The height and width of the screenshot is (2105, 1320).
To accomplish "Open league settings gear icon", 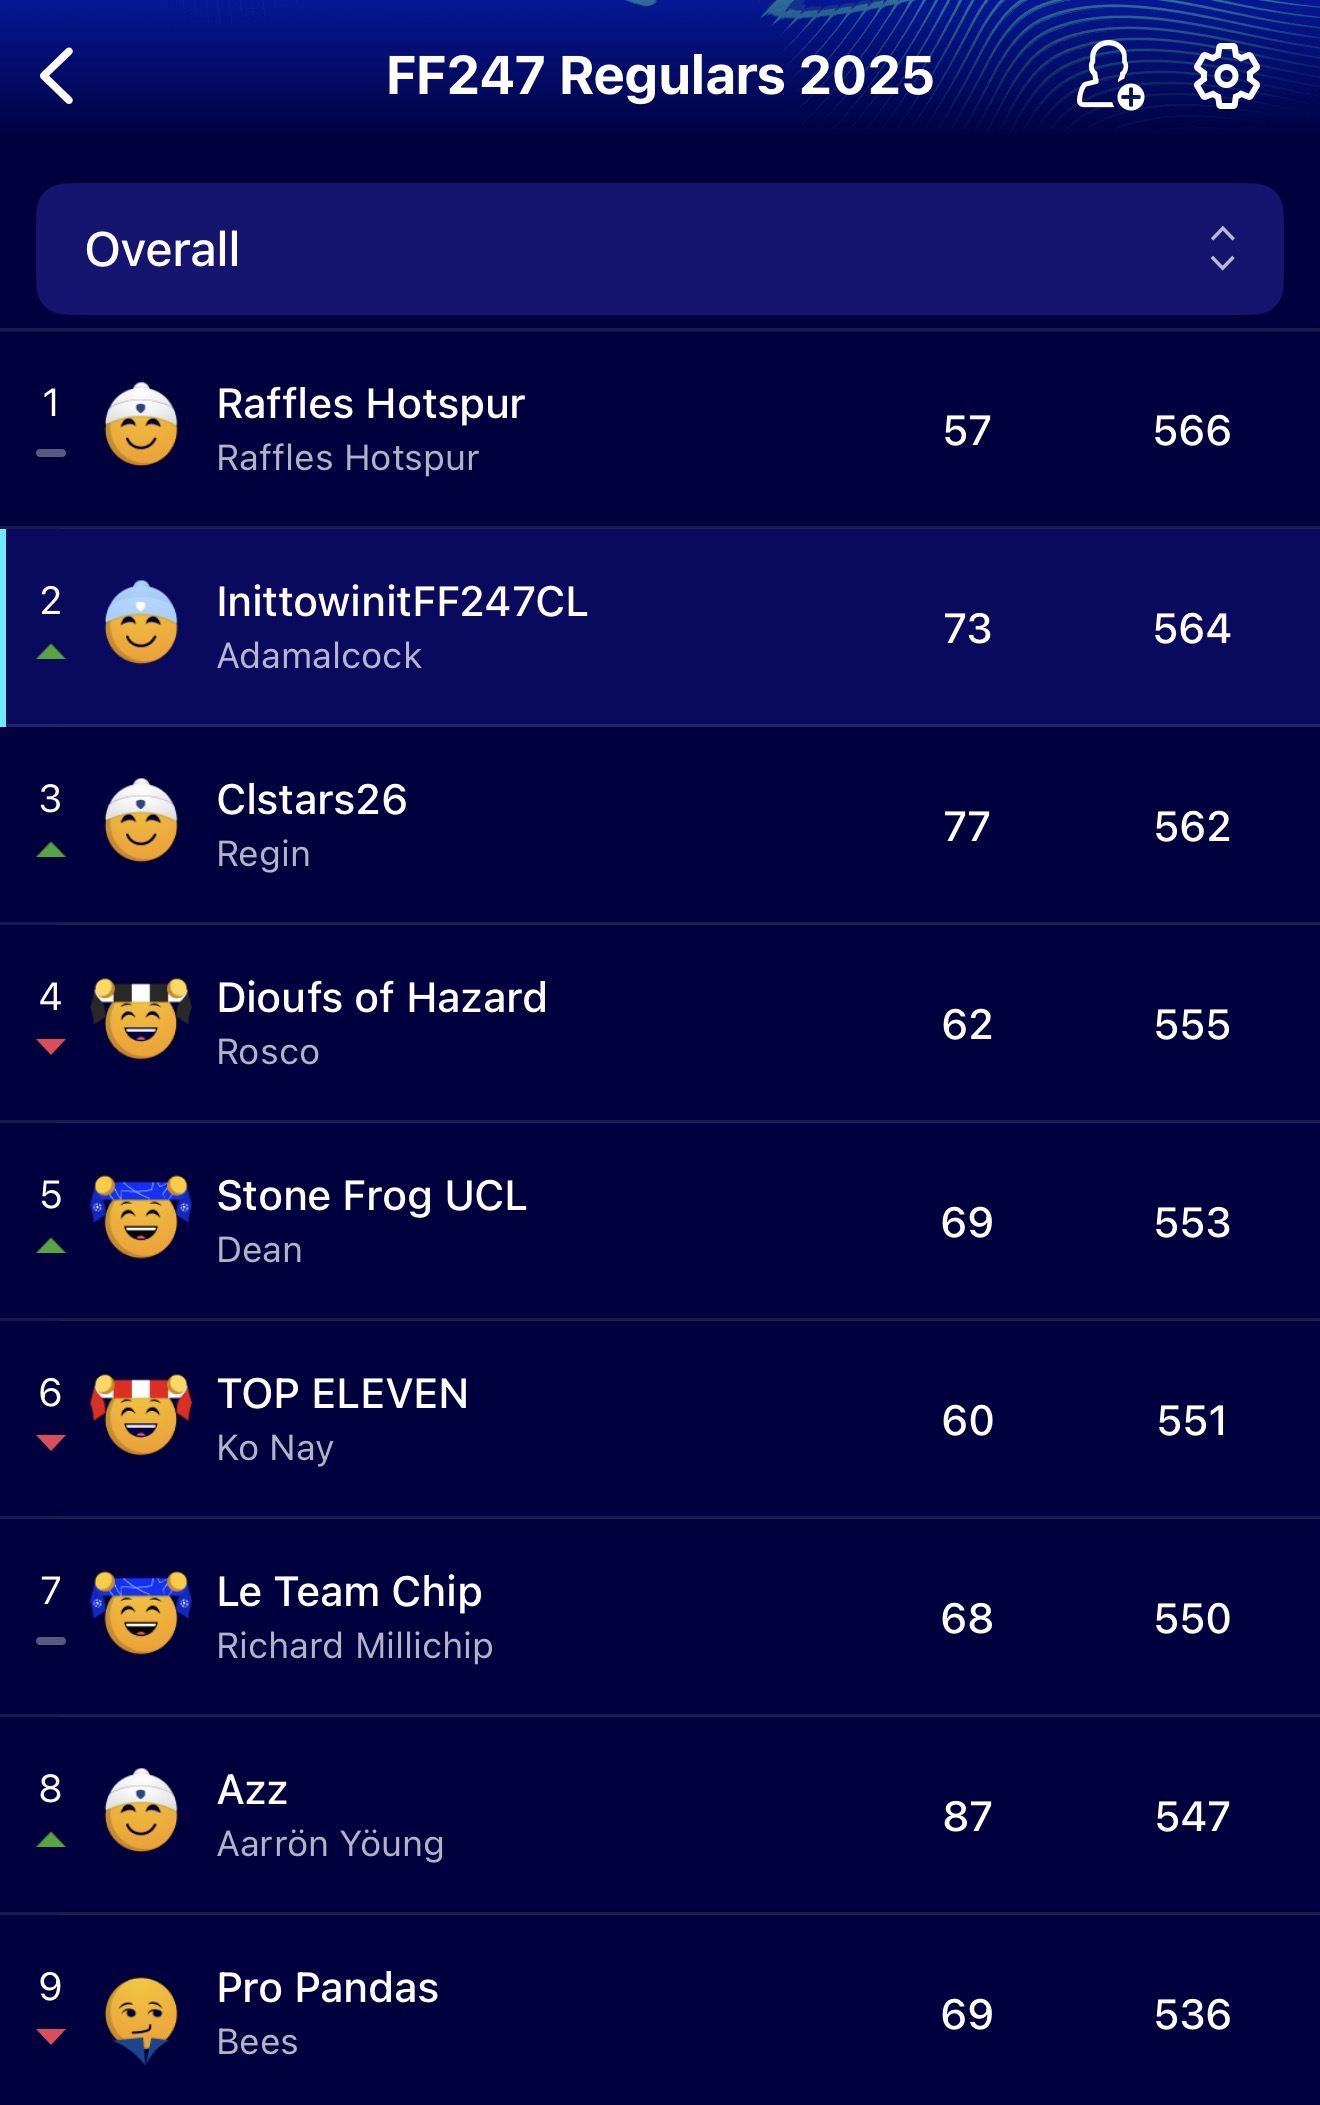I will 1226,76.
